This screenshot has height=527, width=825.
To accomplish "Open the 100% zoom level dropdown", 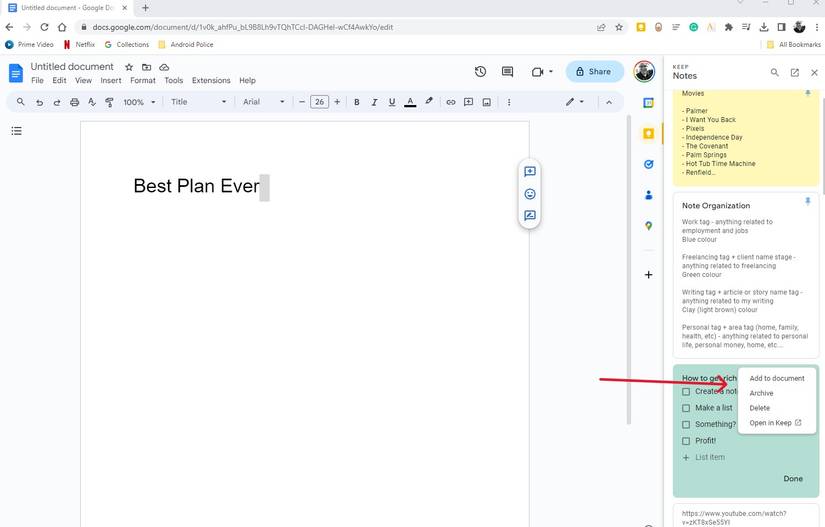I will click(139, 102).
